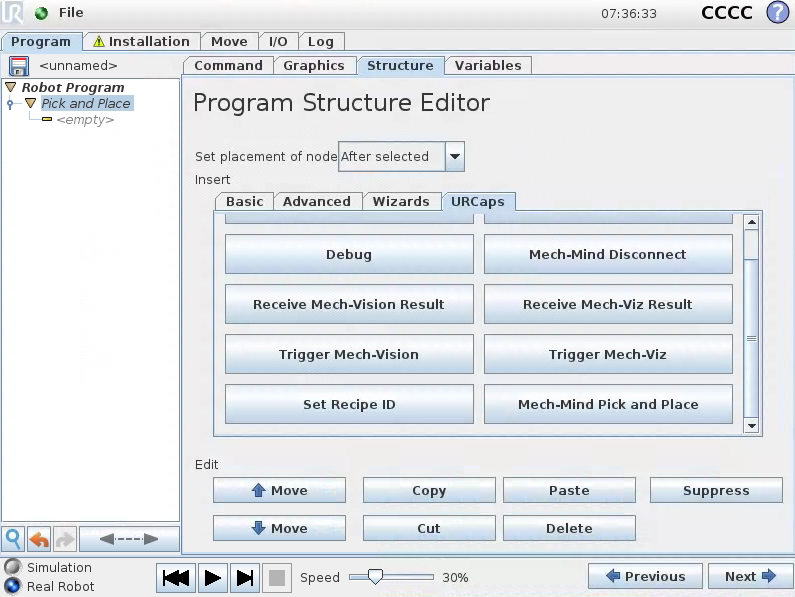Insert Mech-Mind Disconnect node

point(608,254)
